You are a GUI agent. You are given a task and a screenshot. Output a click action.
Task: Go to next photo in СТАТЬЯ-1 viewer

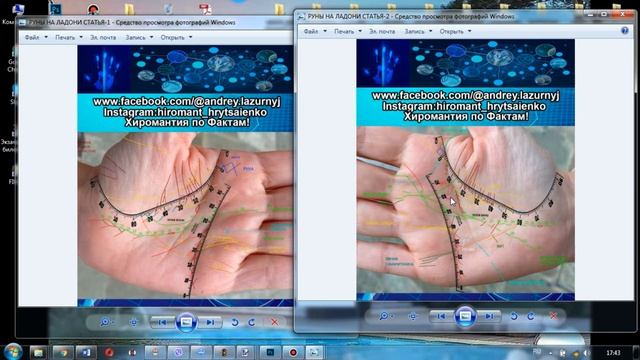coord(210,322)
